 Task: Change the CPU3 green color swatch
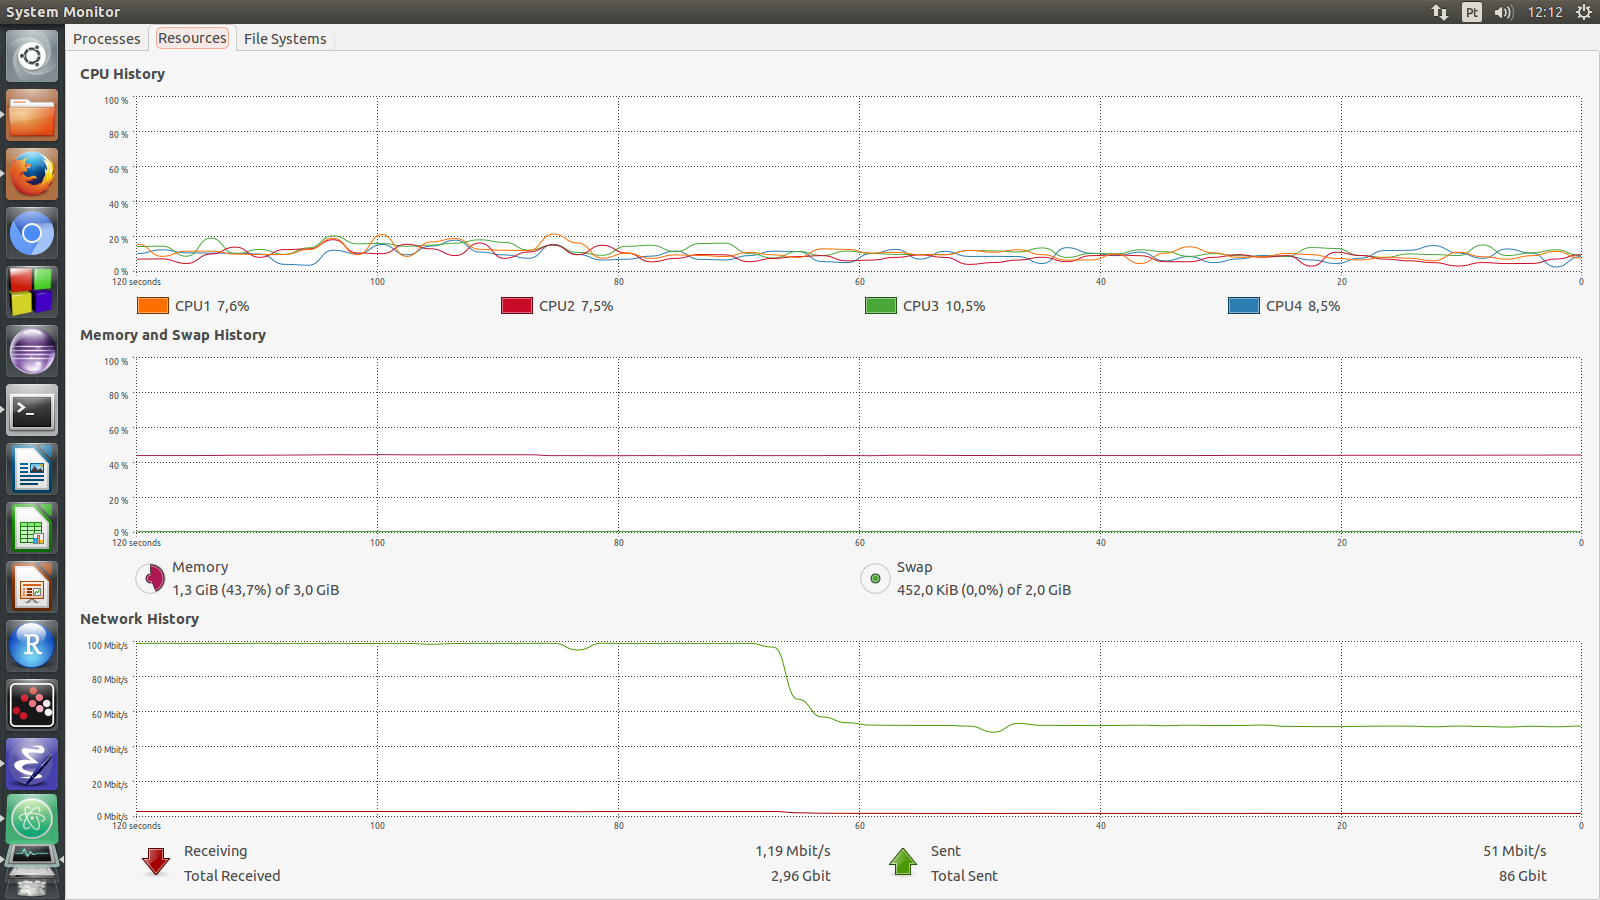(881, 306)
